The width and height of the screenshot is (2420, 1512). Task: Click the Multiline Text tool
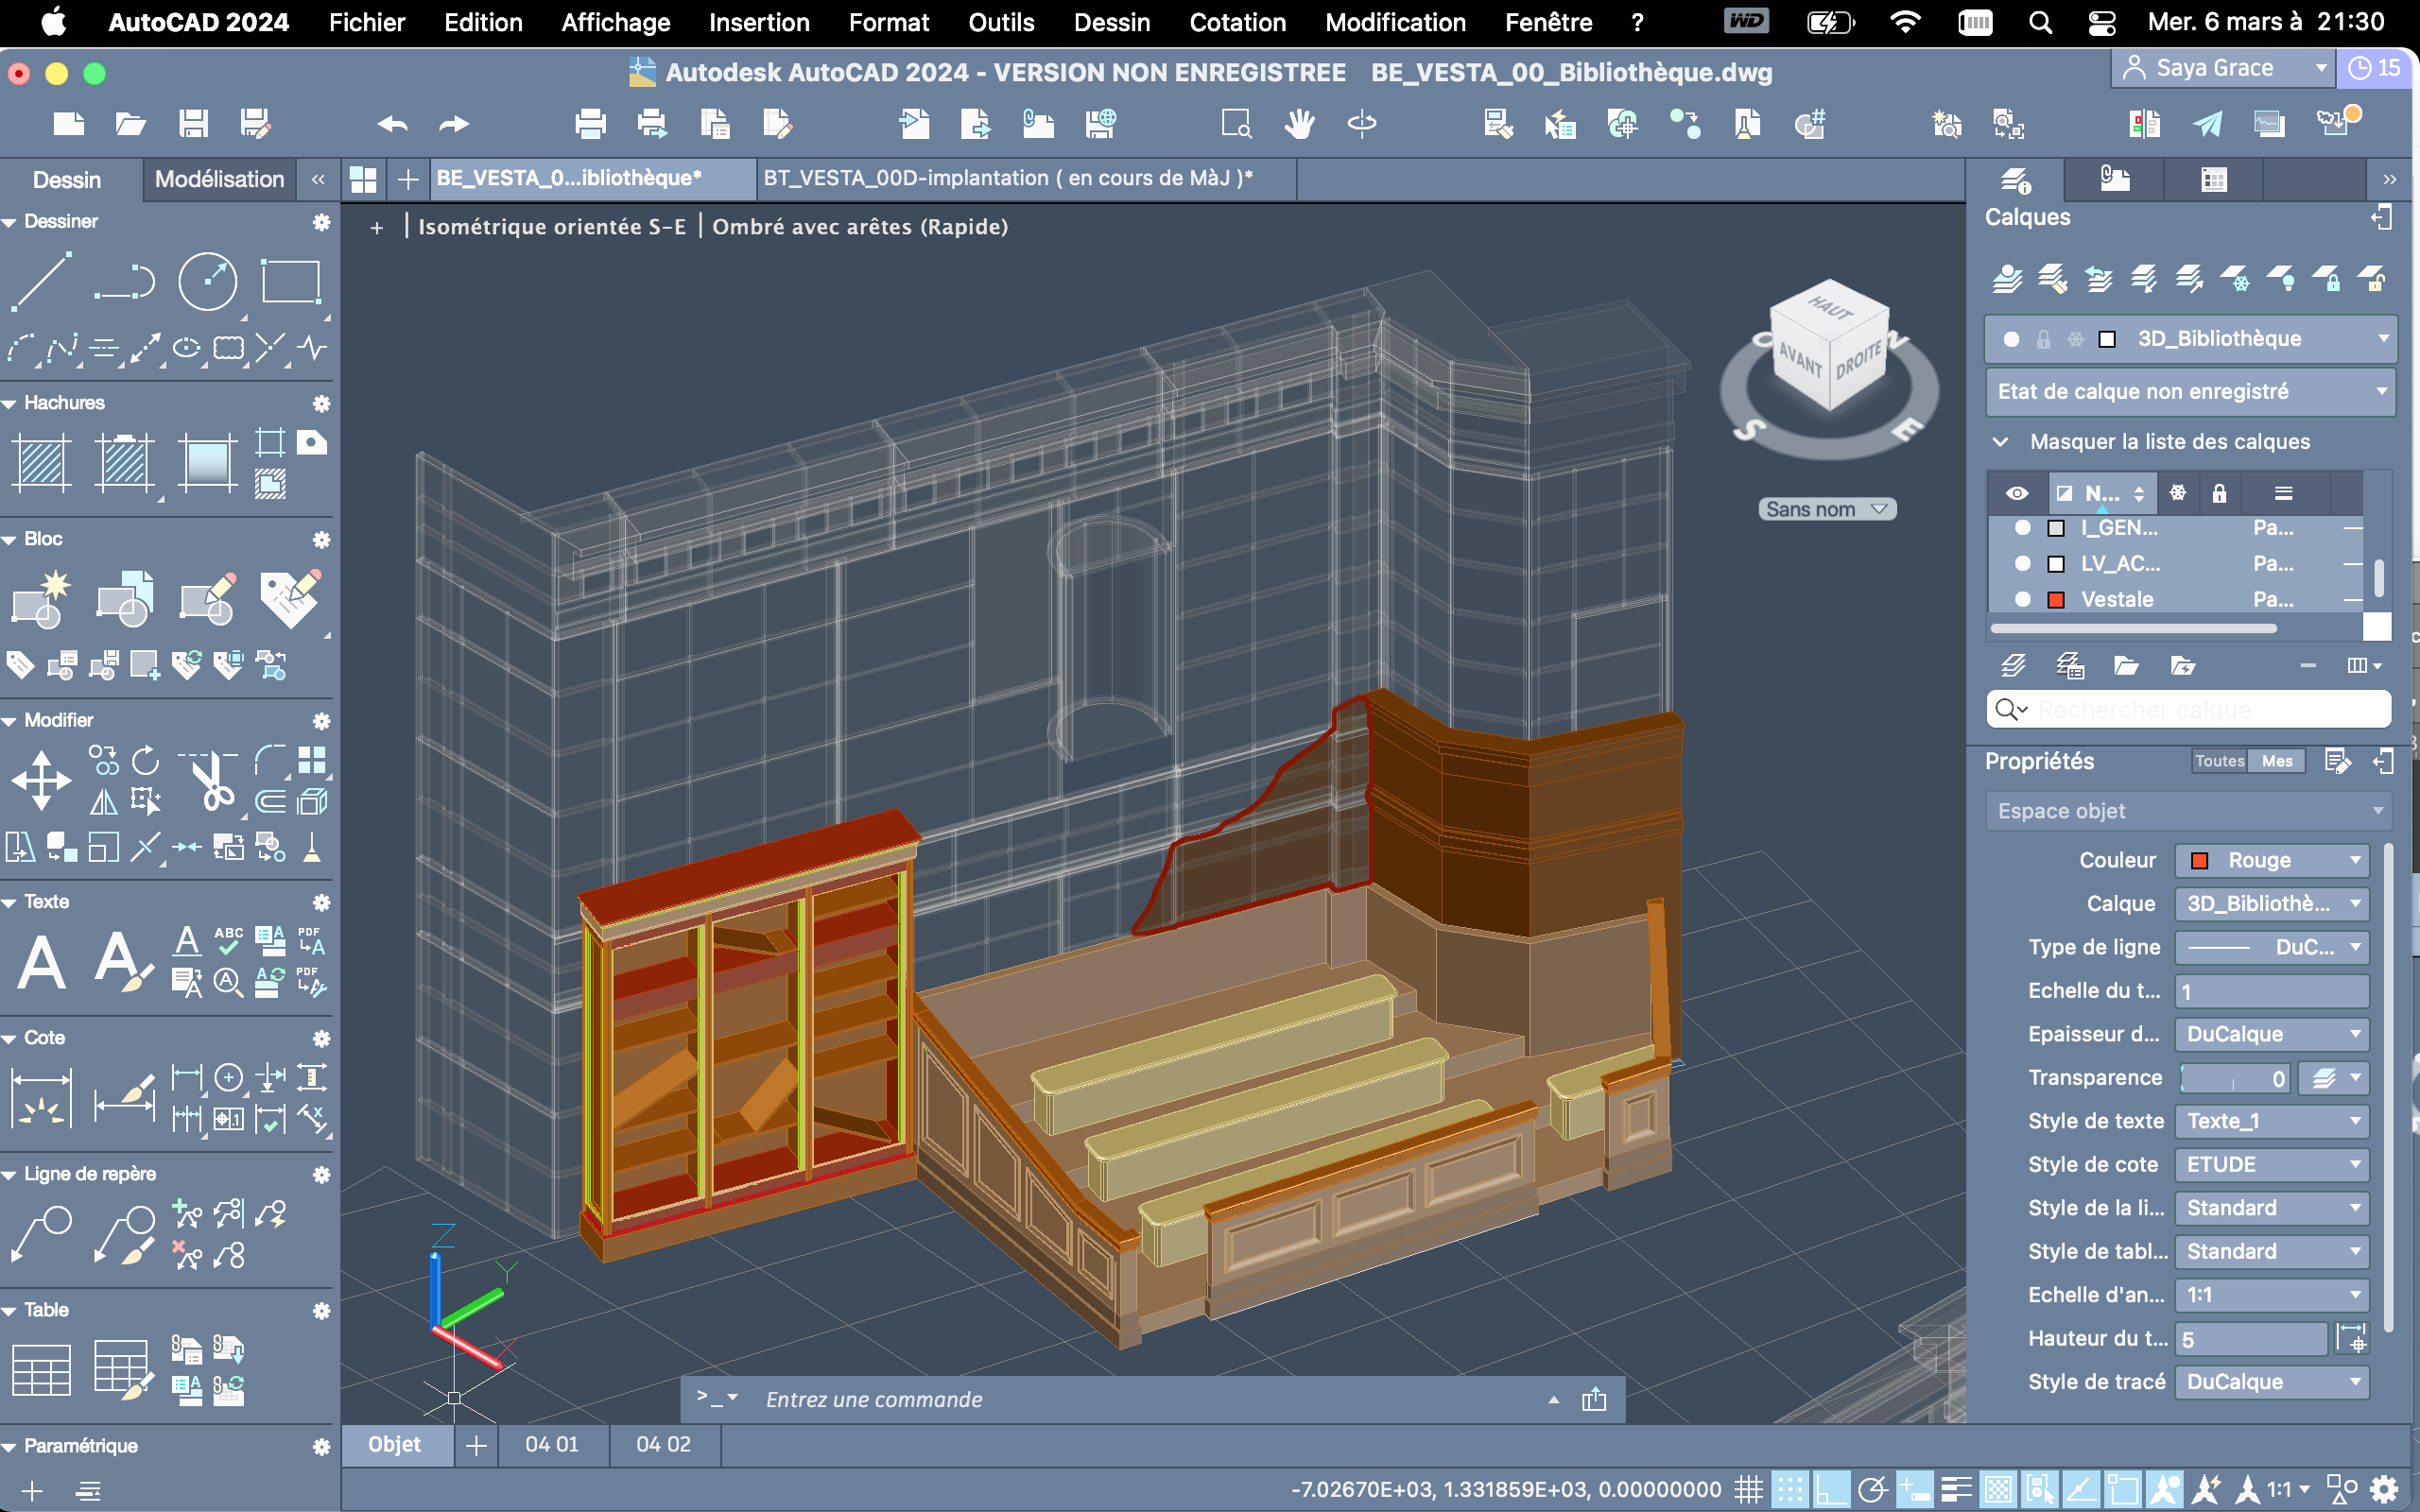pyautogui.click(x=41, y=963)
